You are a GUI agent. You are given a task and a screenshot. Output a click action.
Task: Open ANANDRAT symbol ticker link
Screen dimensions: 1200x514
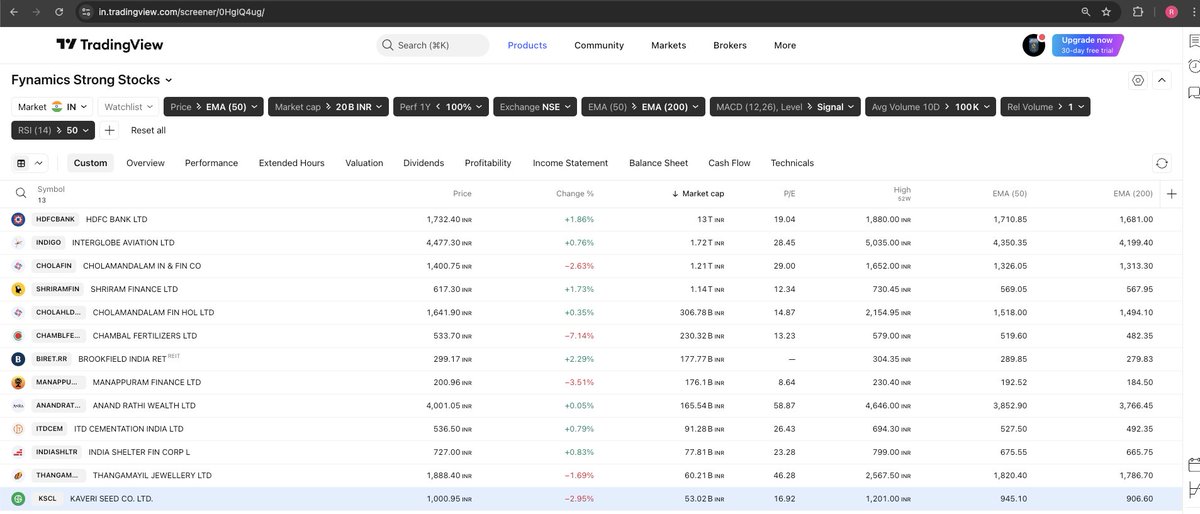59,405
